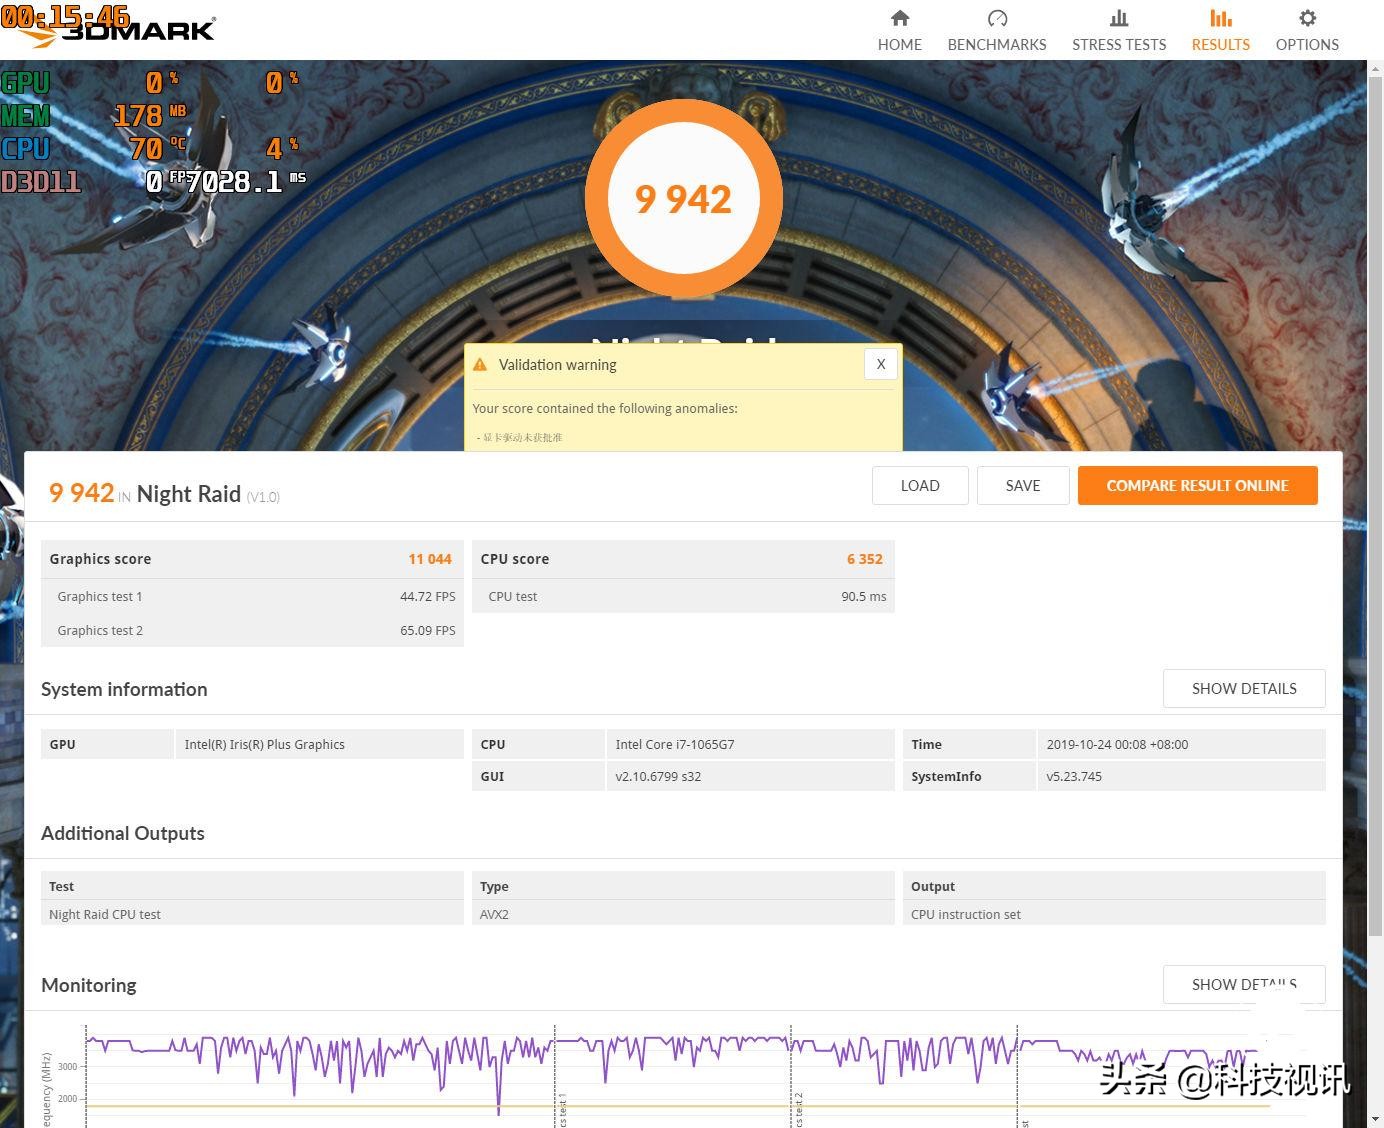
Task: Open the OPTIONS menu item
Action: point(1306,44)
